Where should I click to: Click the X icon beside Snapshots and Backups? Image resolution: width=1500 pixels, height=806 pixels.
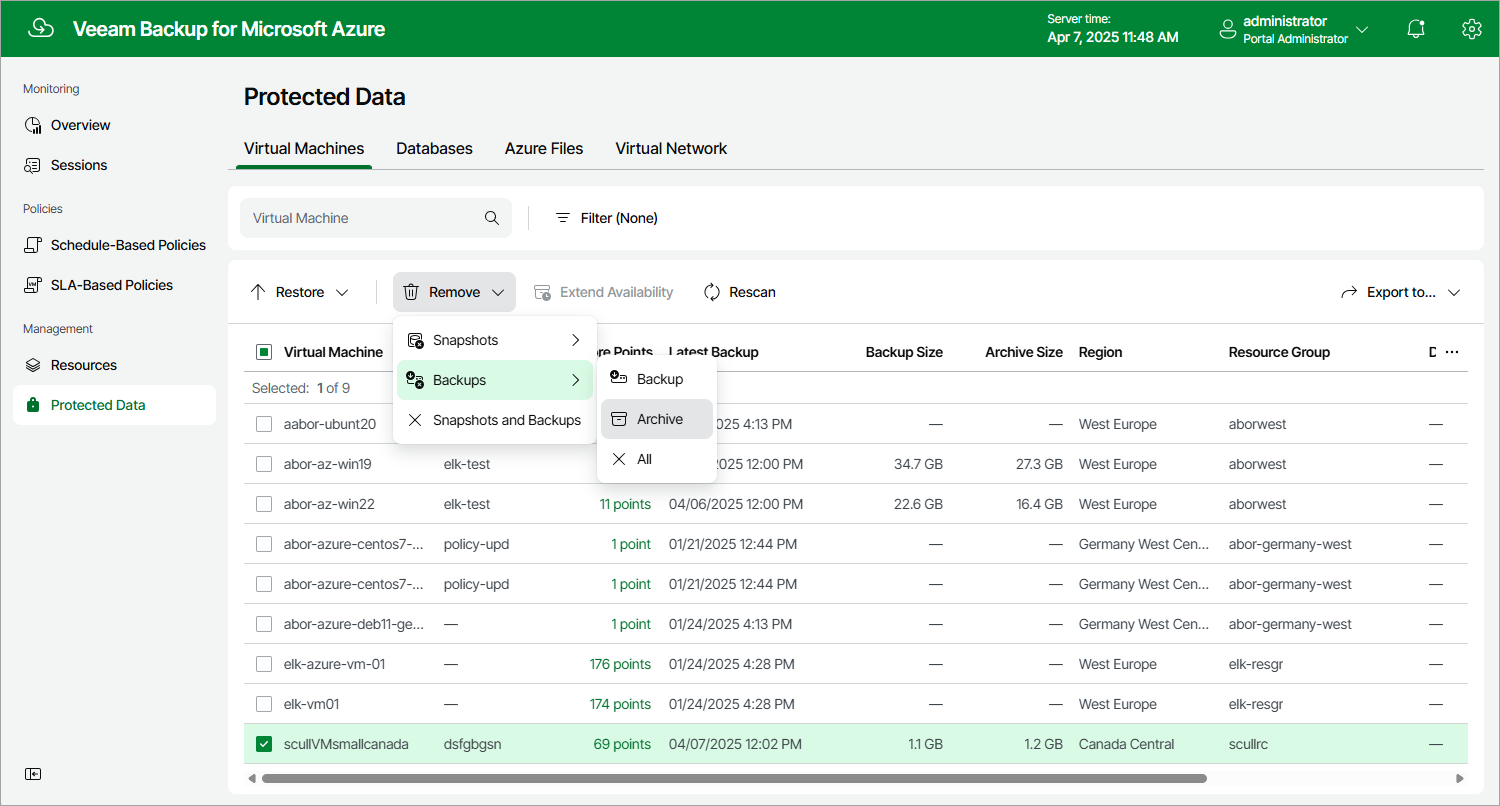point(415,420)
